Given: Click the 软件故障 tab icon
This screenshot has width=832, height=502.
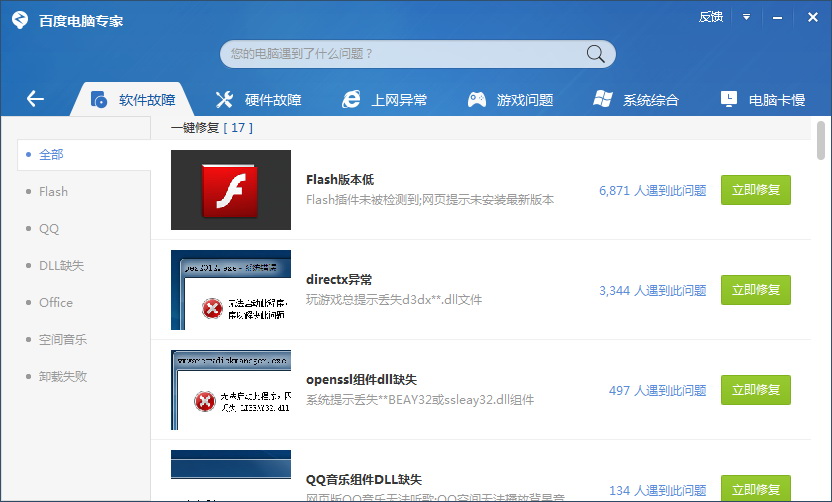Looking at the screenshot, I should tap(99, 99).
